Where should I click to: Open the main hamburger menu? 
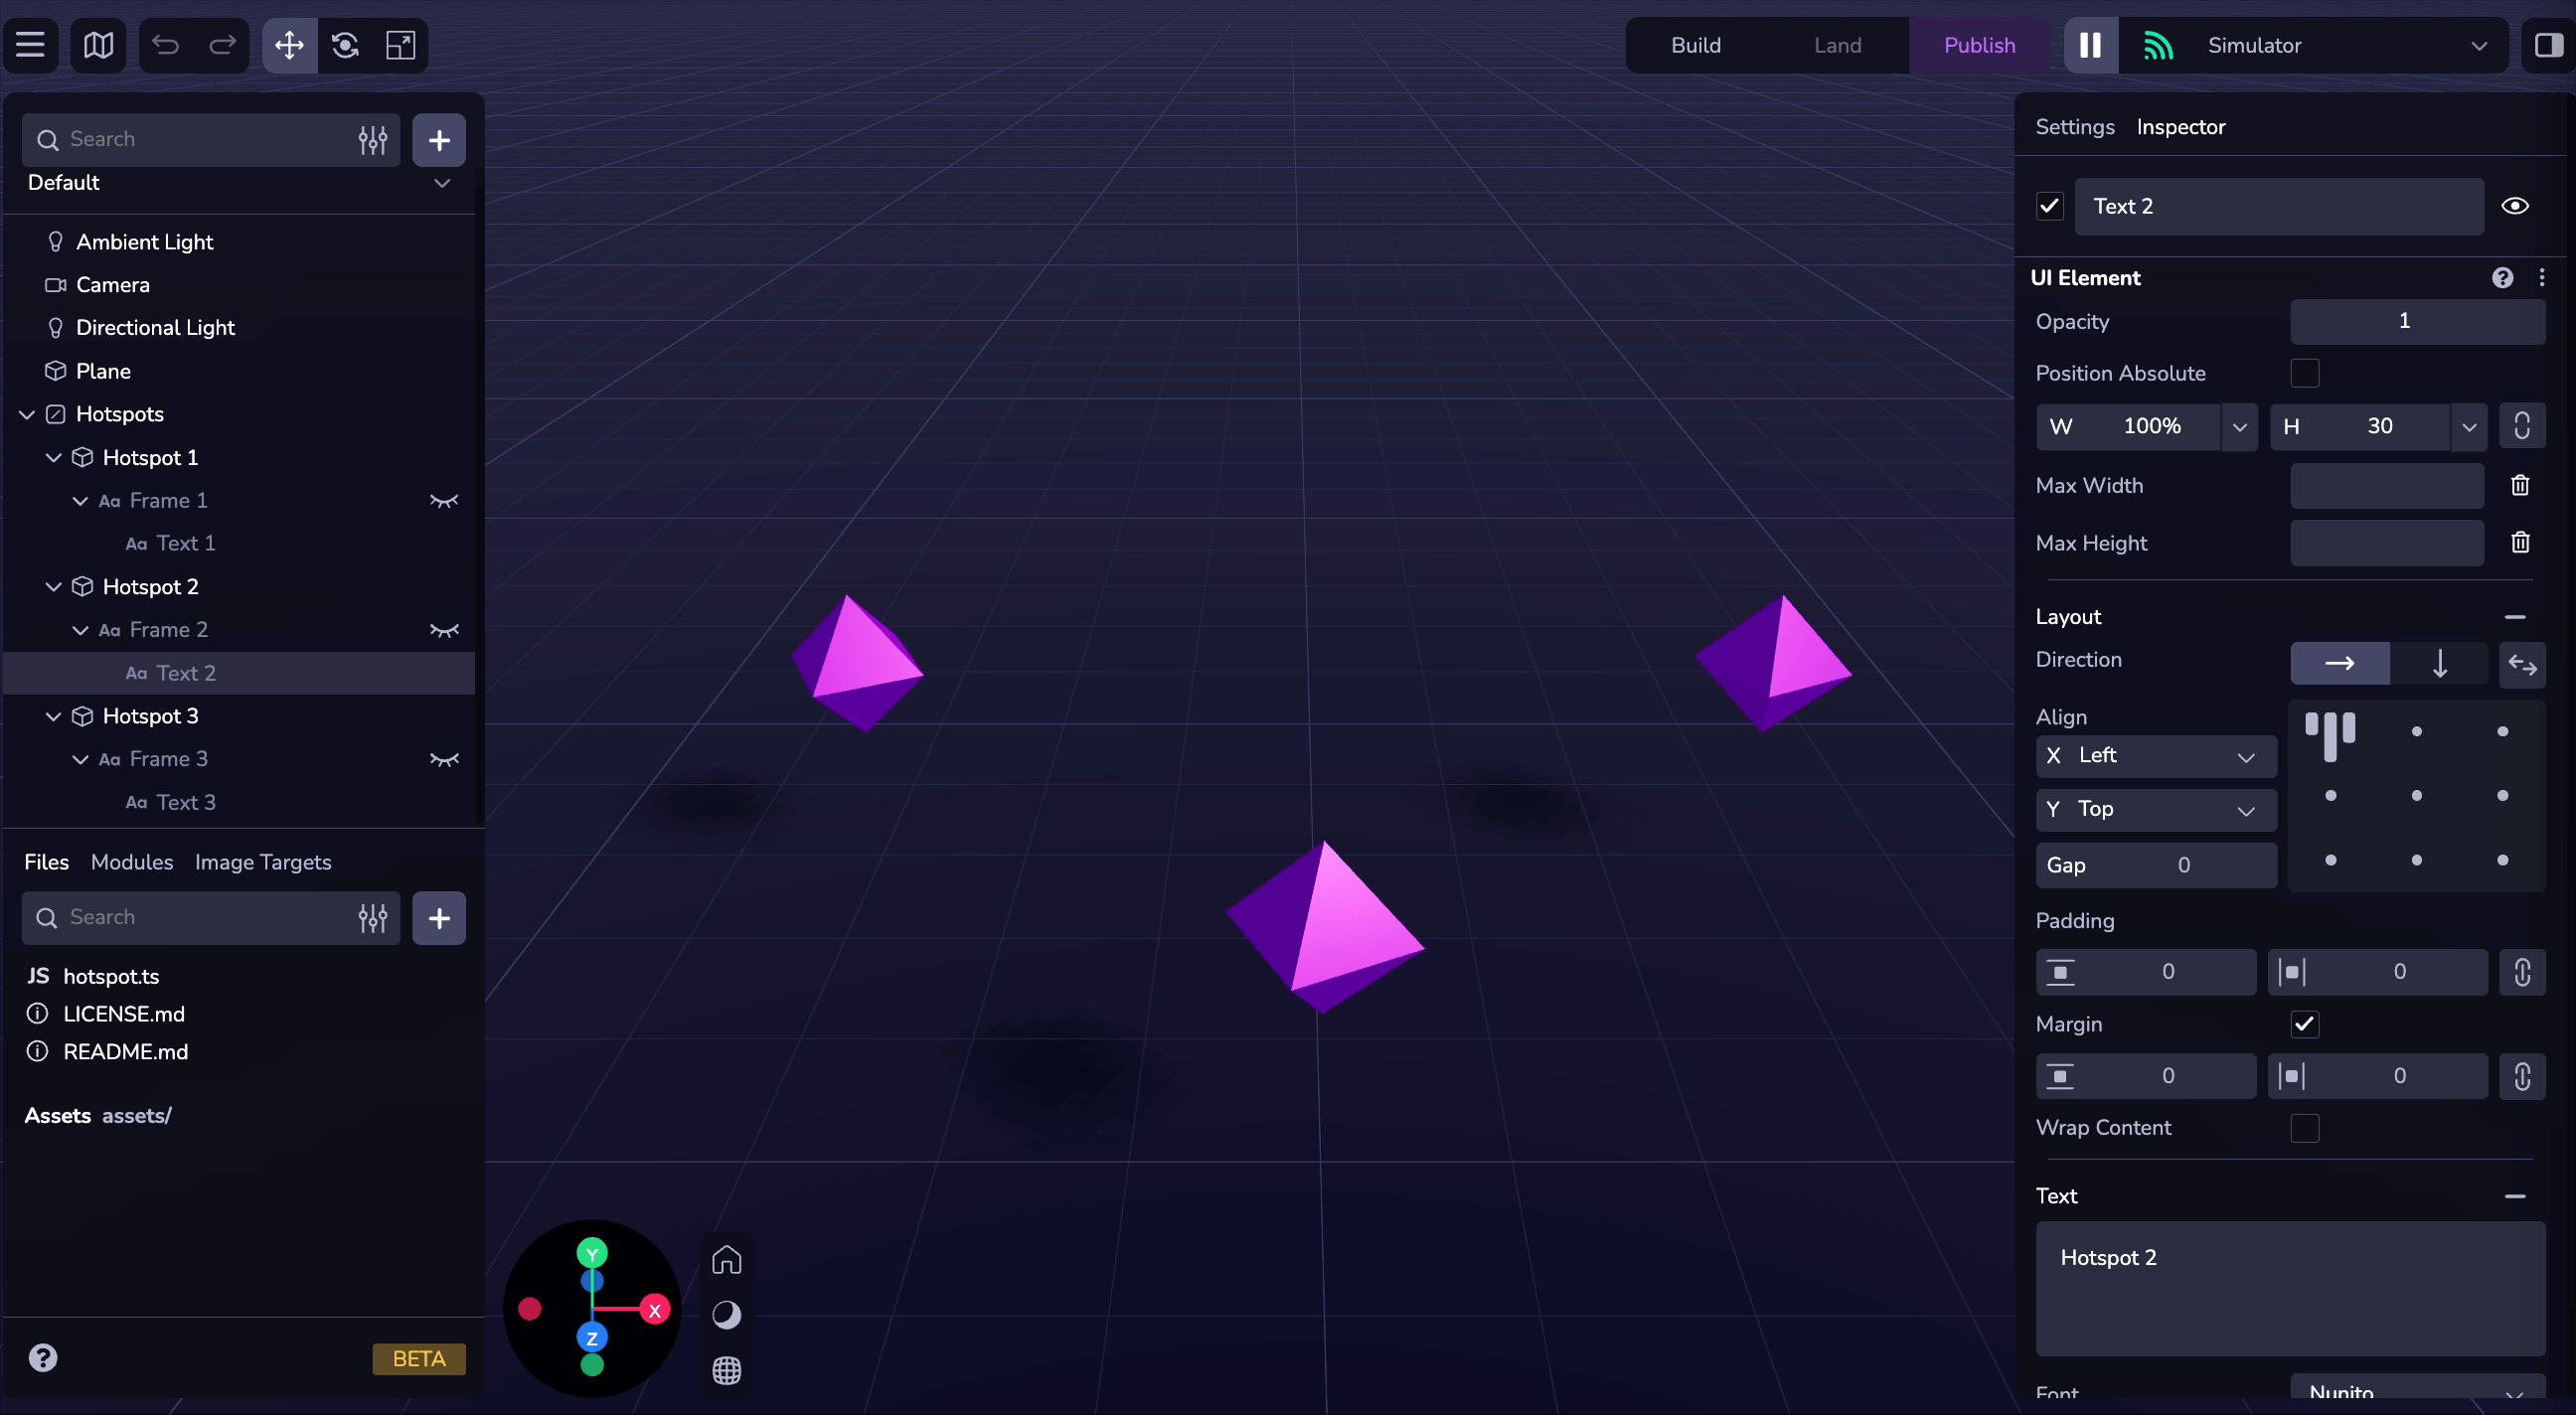click(x=30, y=44)
